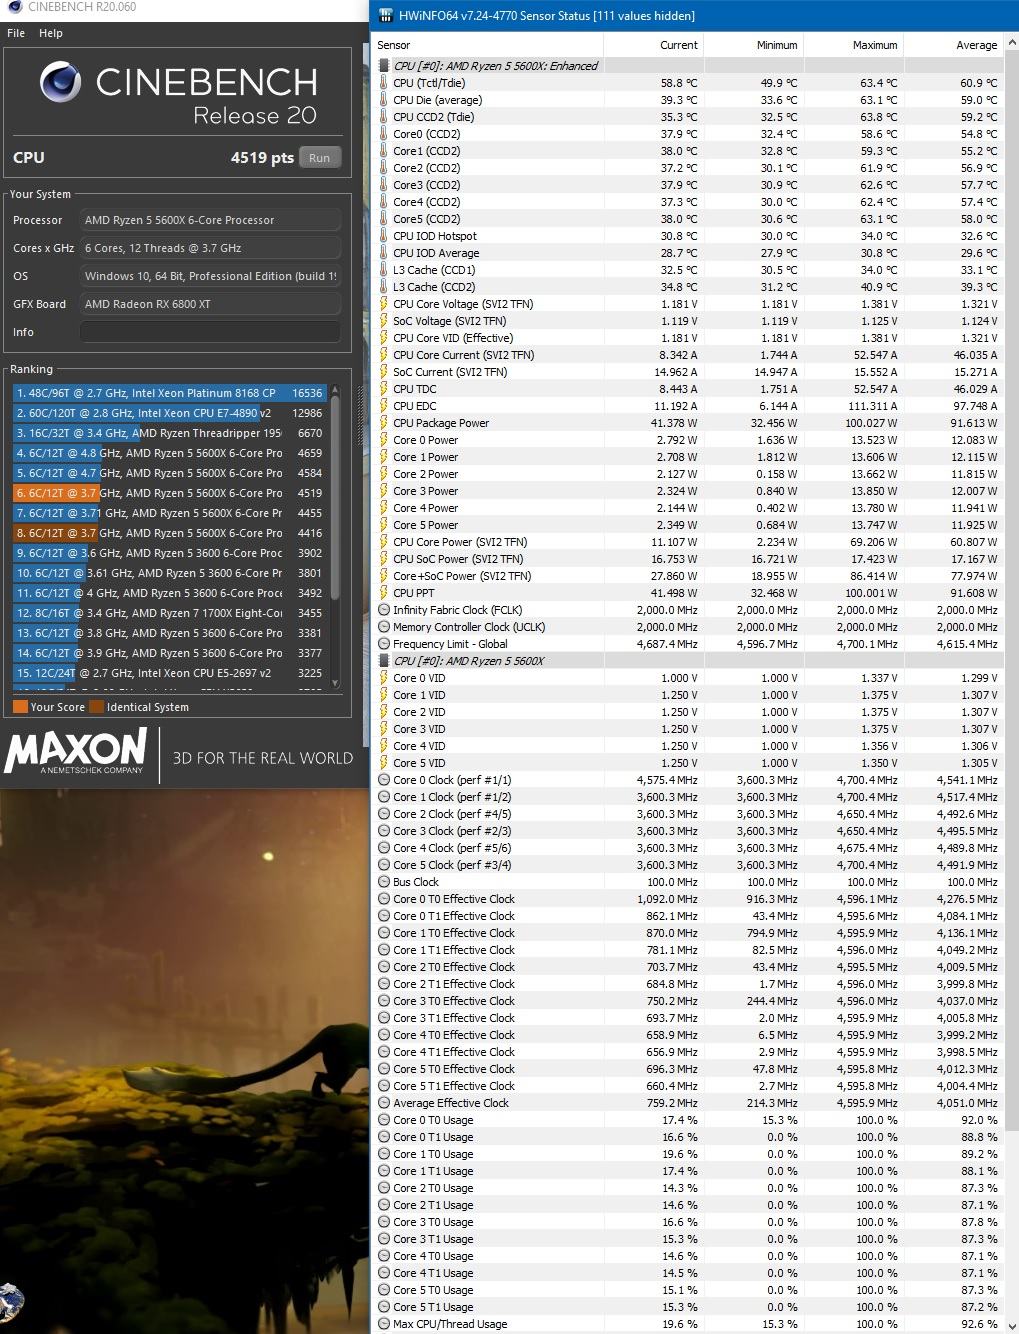Click the clock icon for Infinity Fabric Clock

tap(384, 610)
